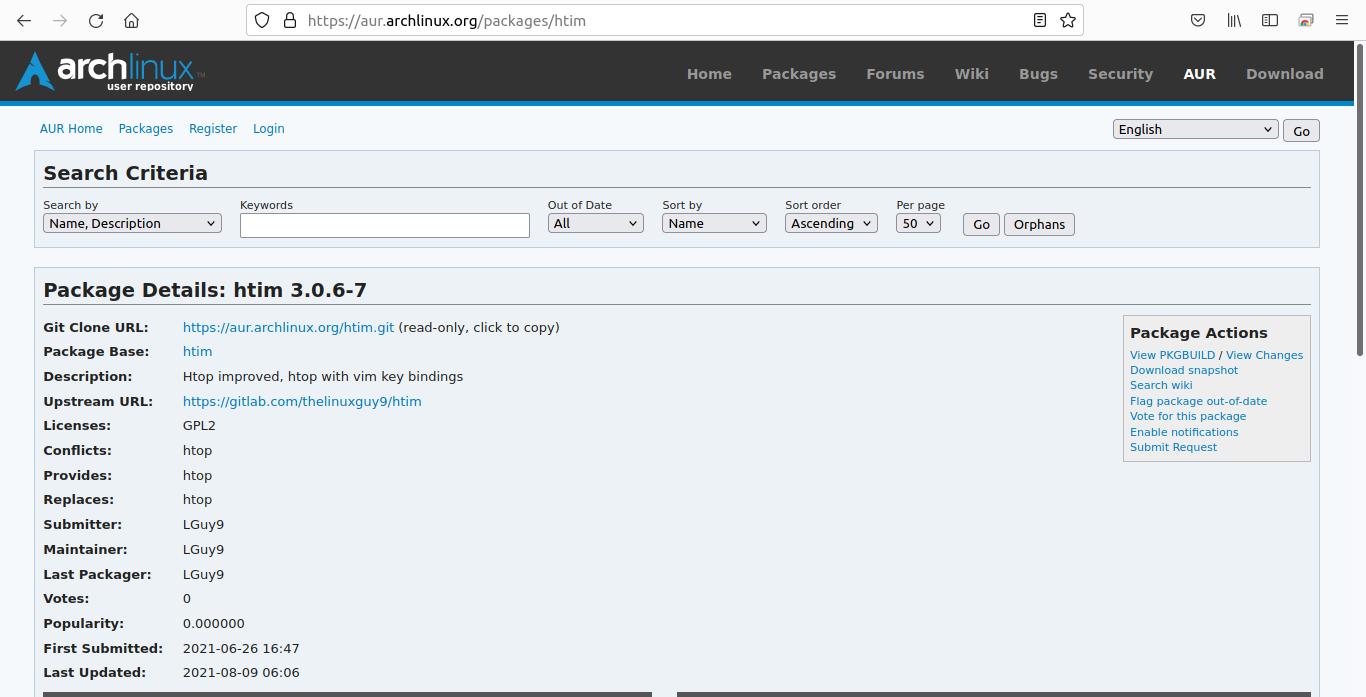Open View PKGBUILD link
The width and height of the screenshot is (1366, 697).
1172,355
